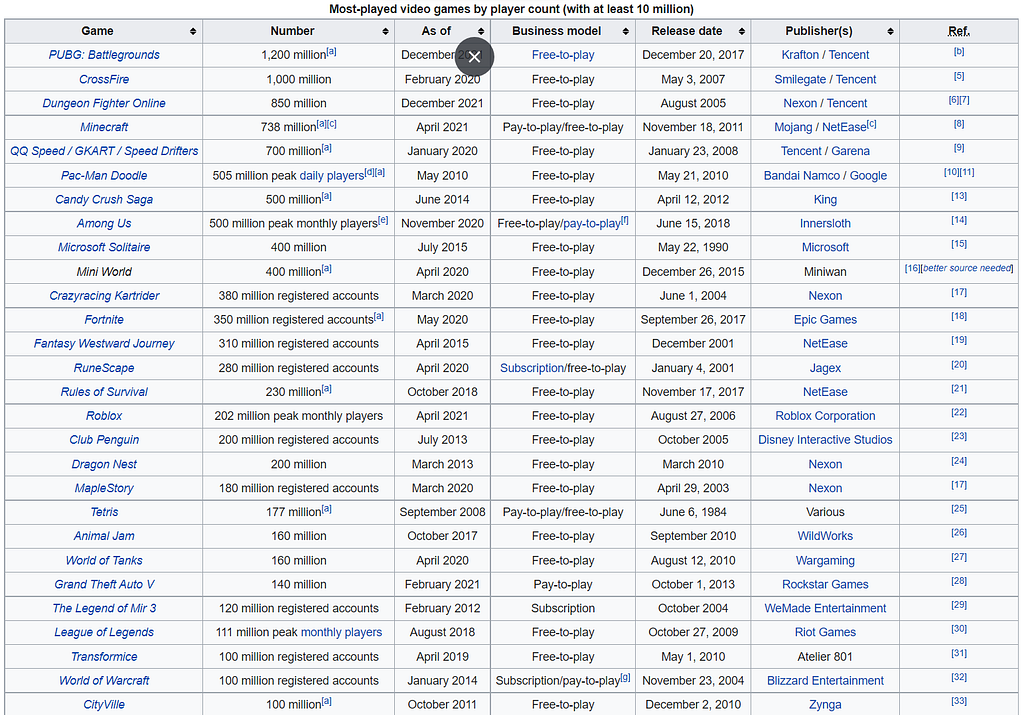Follow the RuneScape link
Screen dimensions: 1024x715
[104, 368]
